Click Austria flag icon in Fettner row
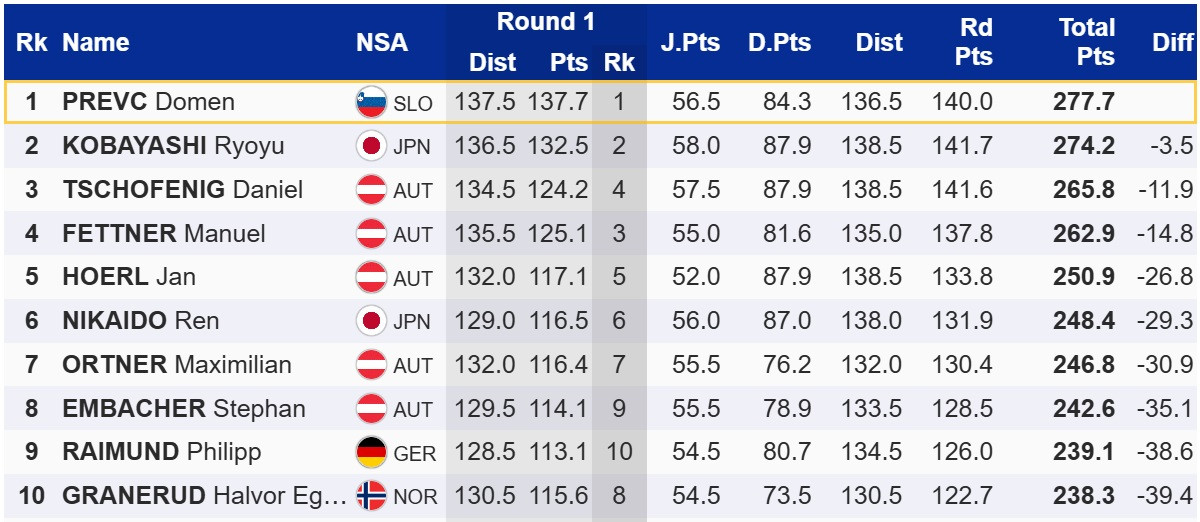The image size is (1200, 522). [x=371, y=234]
